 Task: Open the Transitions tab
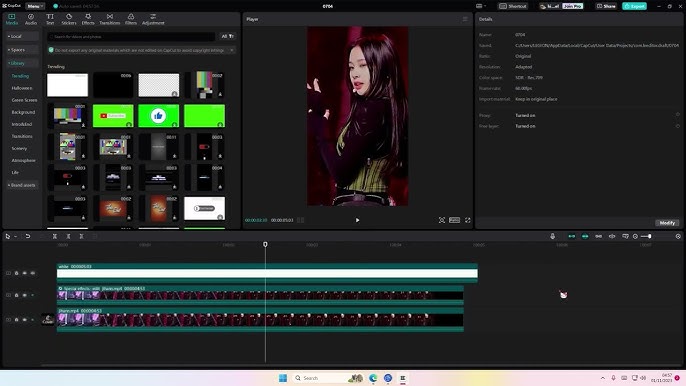[x=109, y=19]
